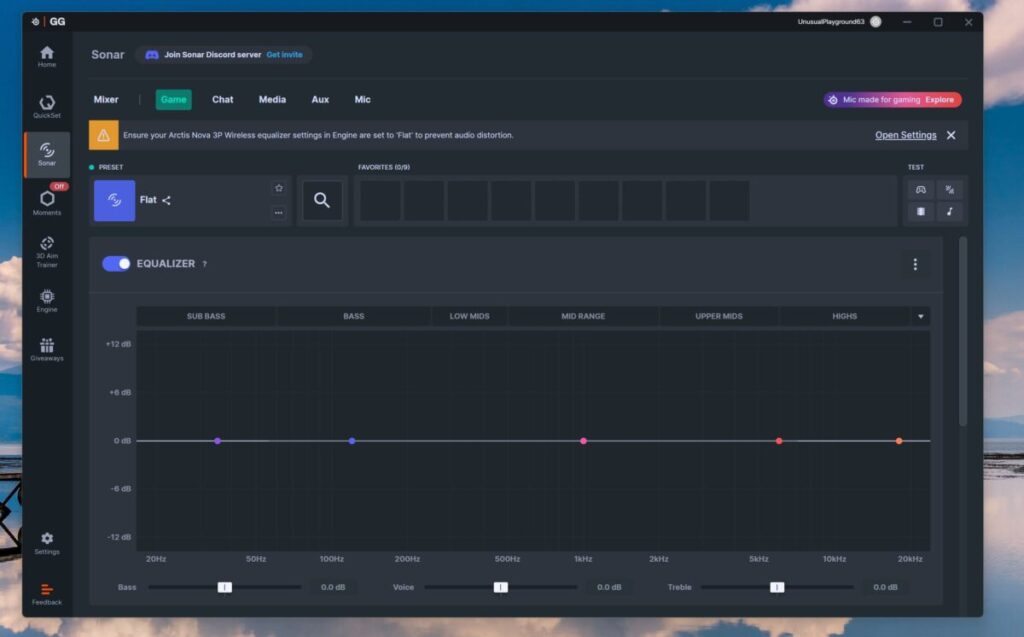
Task: Click the Treble slider handle
Action: (777, 587)
